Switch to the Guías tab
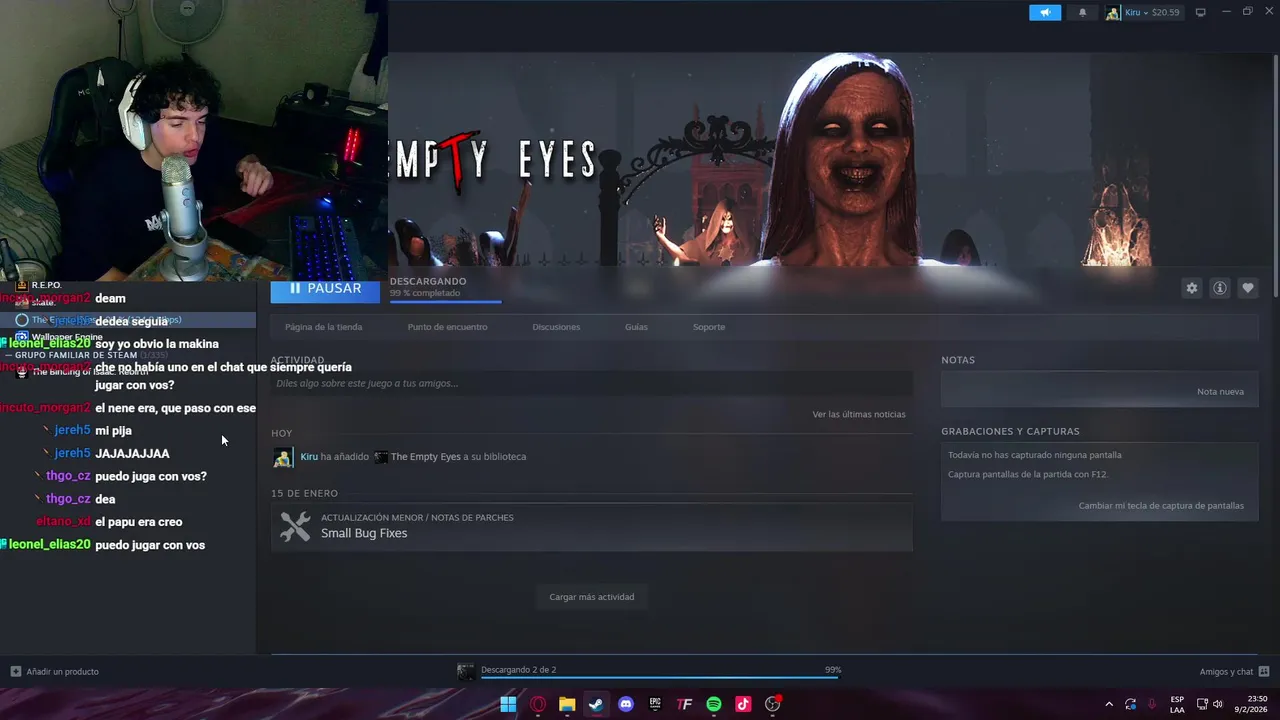 point(636,327)
